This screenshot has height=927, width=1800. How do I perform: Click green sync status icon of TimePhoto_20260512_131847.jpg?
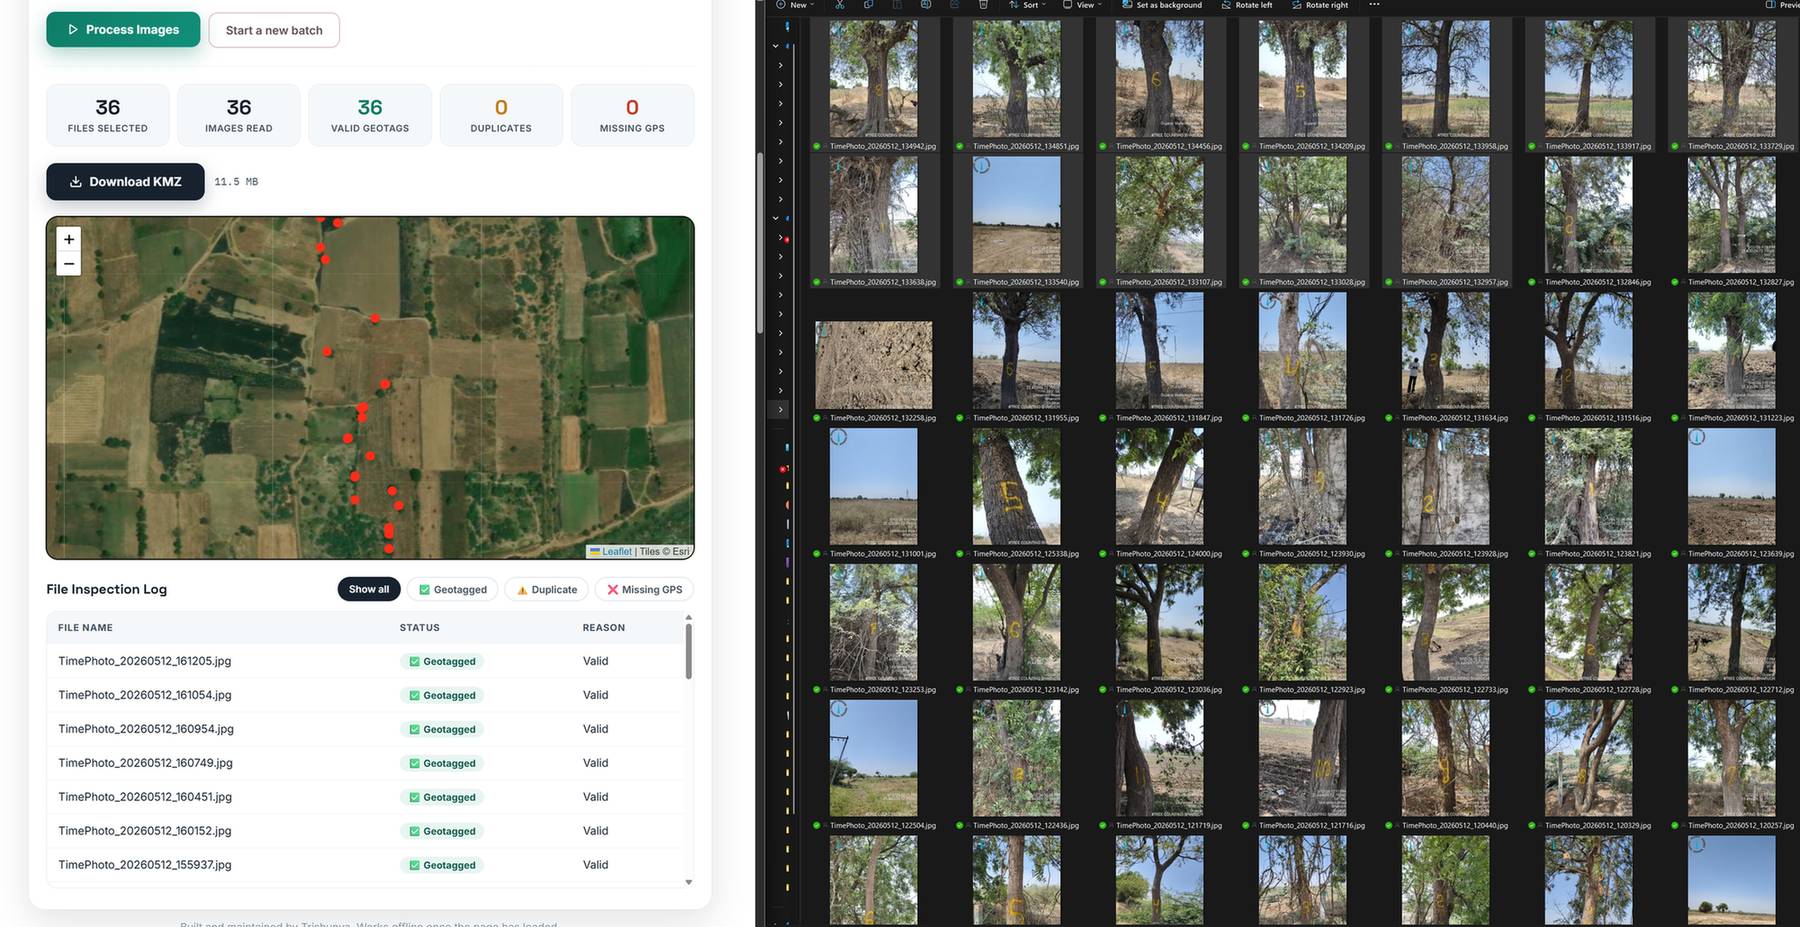click(1103, 418)
